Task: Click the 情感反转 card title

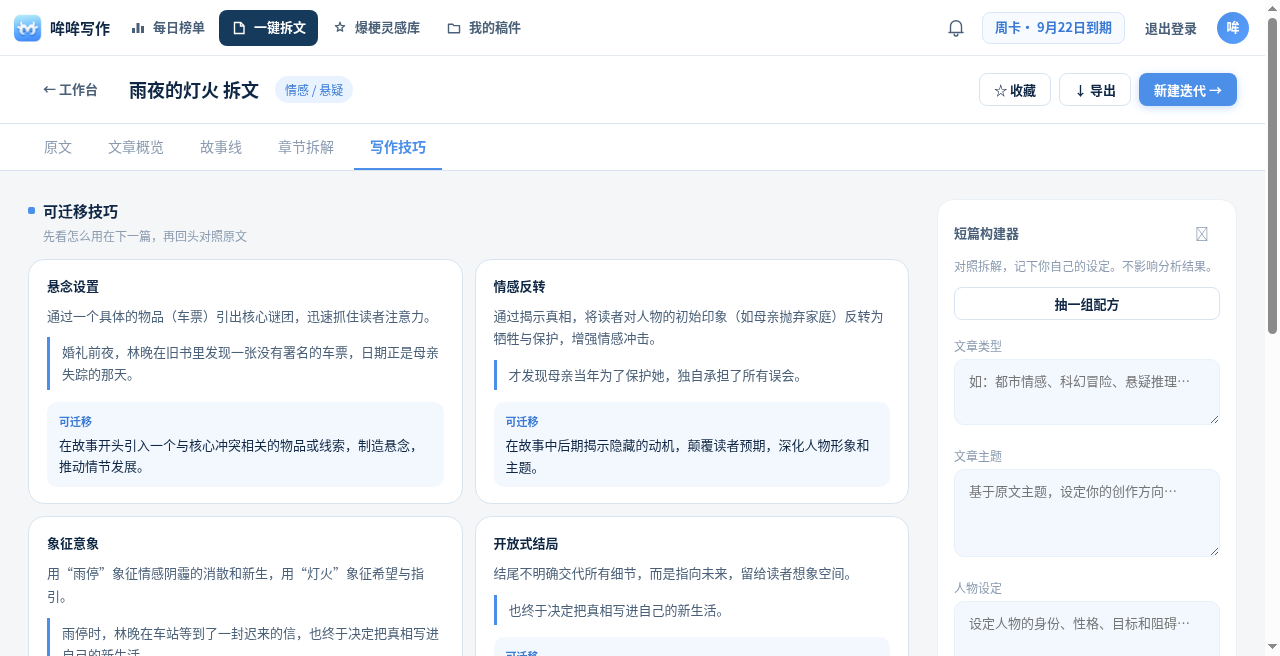Action: 519,287
